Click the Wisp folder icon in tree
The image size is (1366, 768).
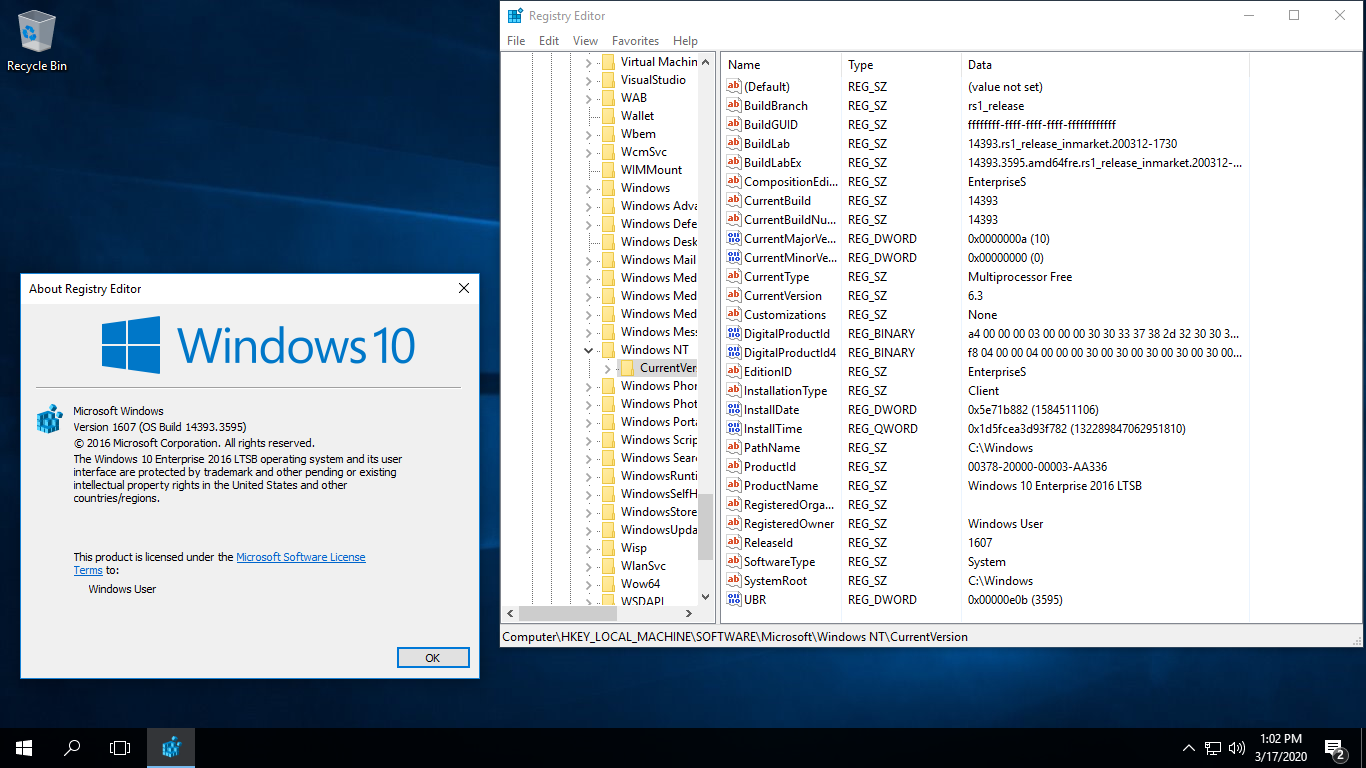pos(607,547)
